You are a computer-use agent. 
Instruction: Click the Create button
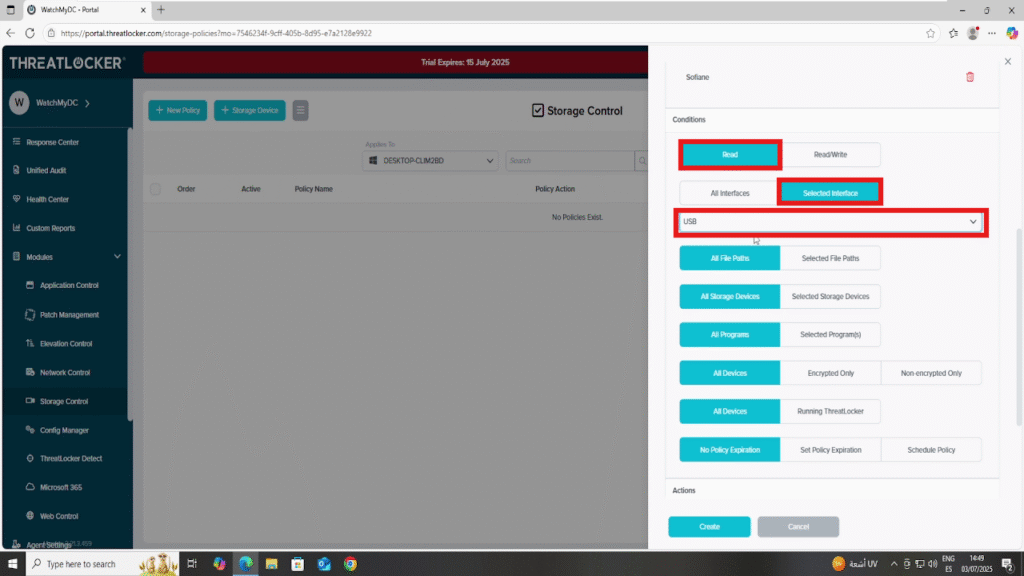(709, 527)
